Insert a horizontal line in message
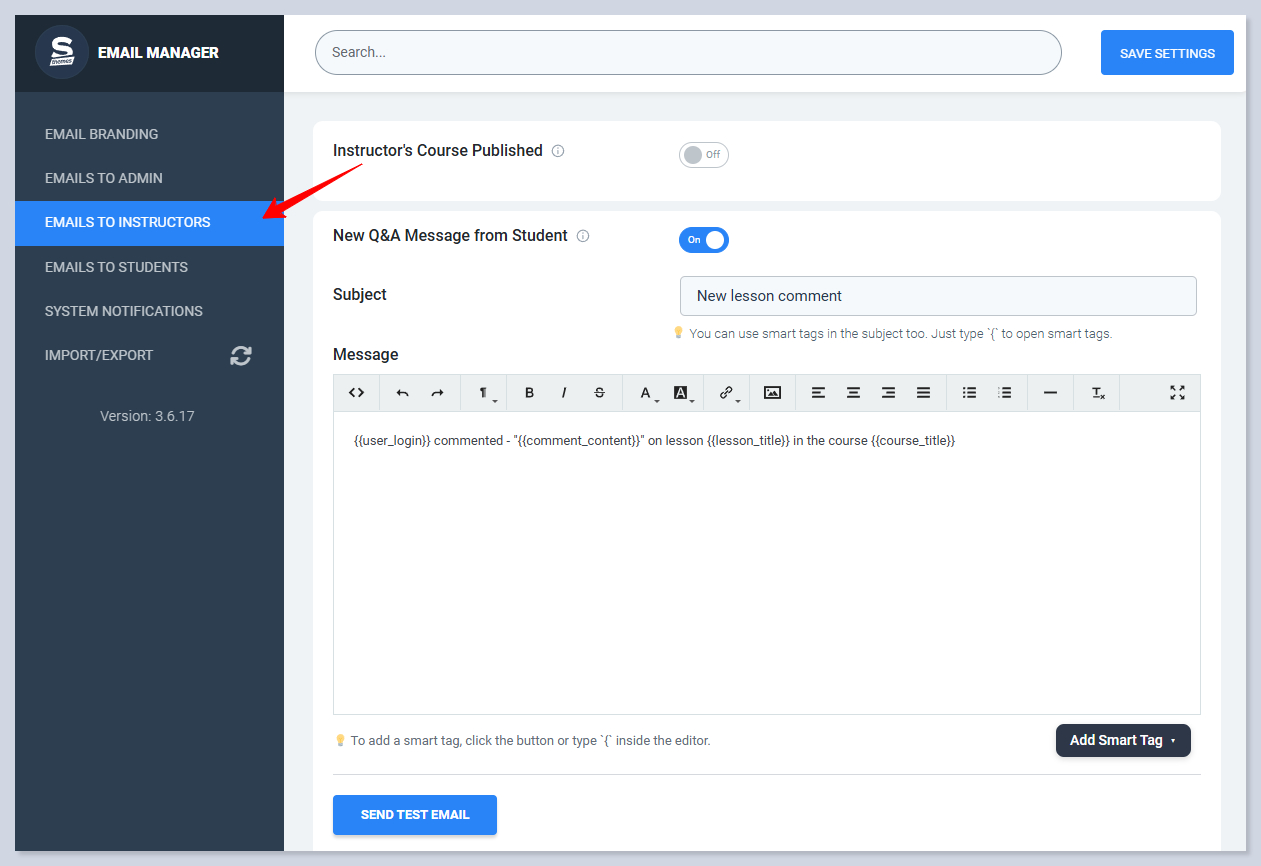The width and height of the screenshot is (1261, 866). (x=1050, y=393)
